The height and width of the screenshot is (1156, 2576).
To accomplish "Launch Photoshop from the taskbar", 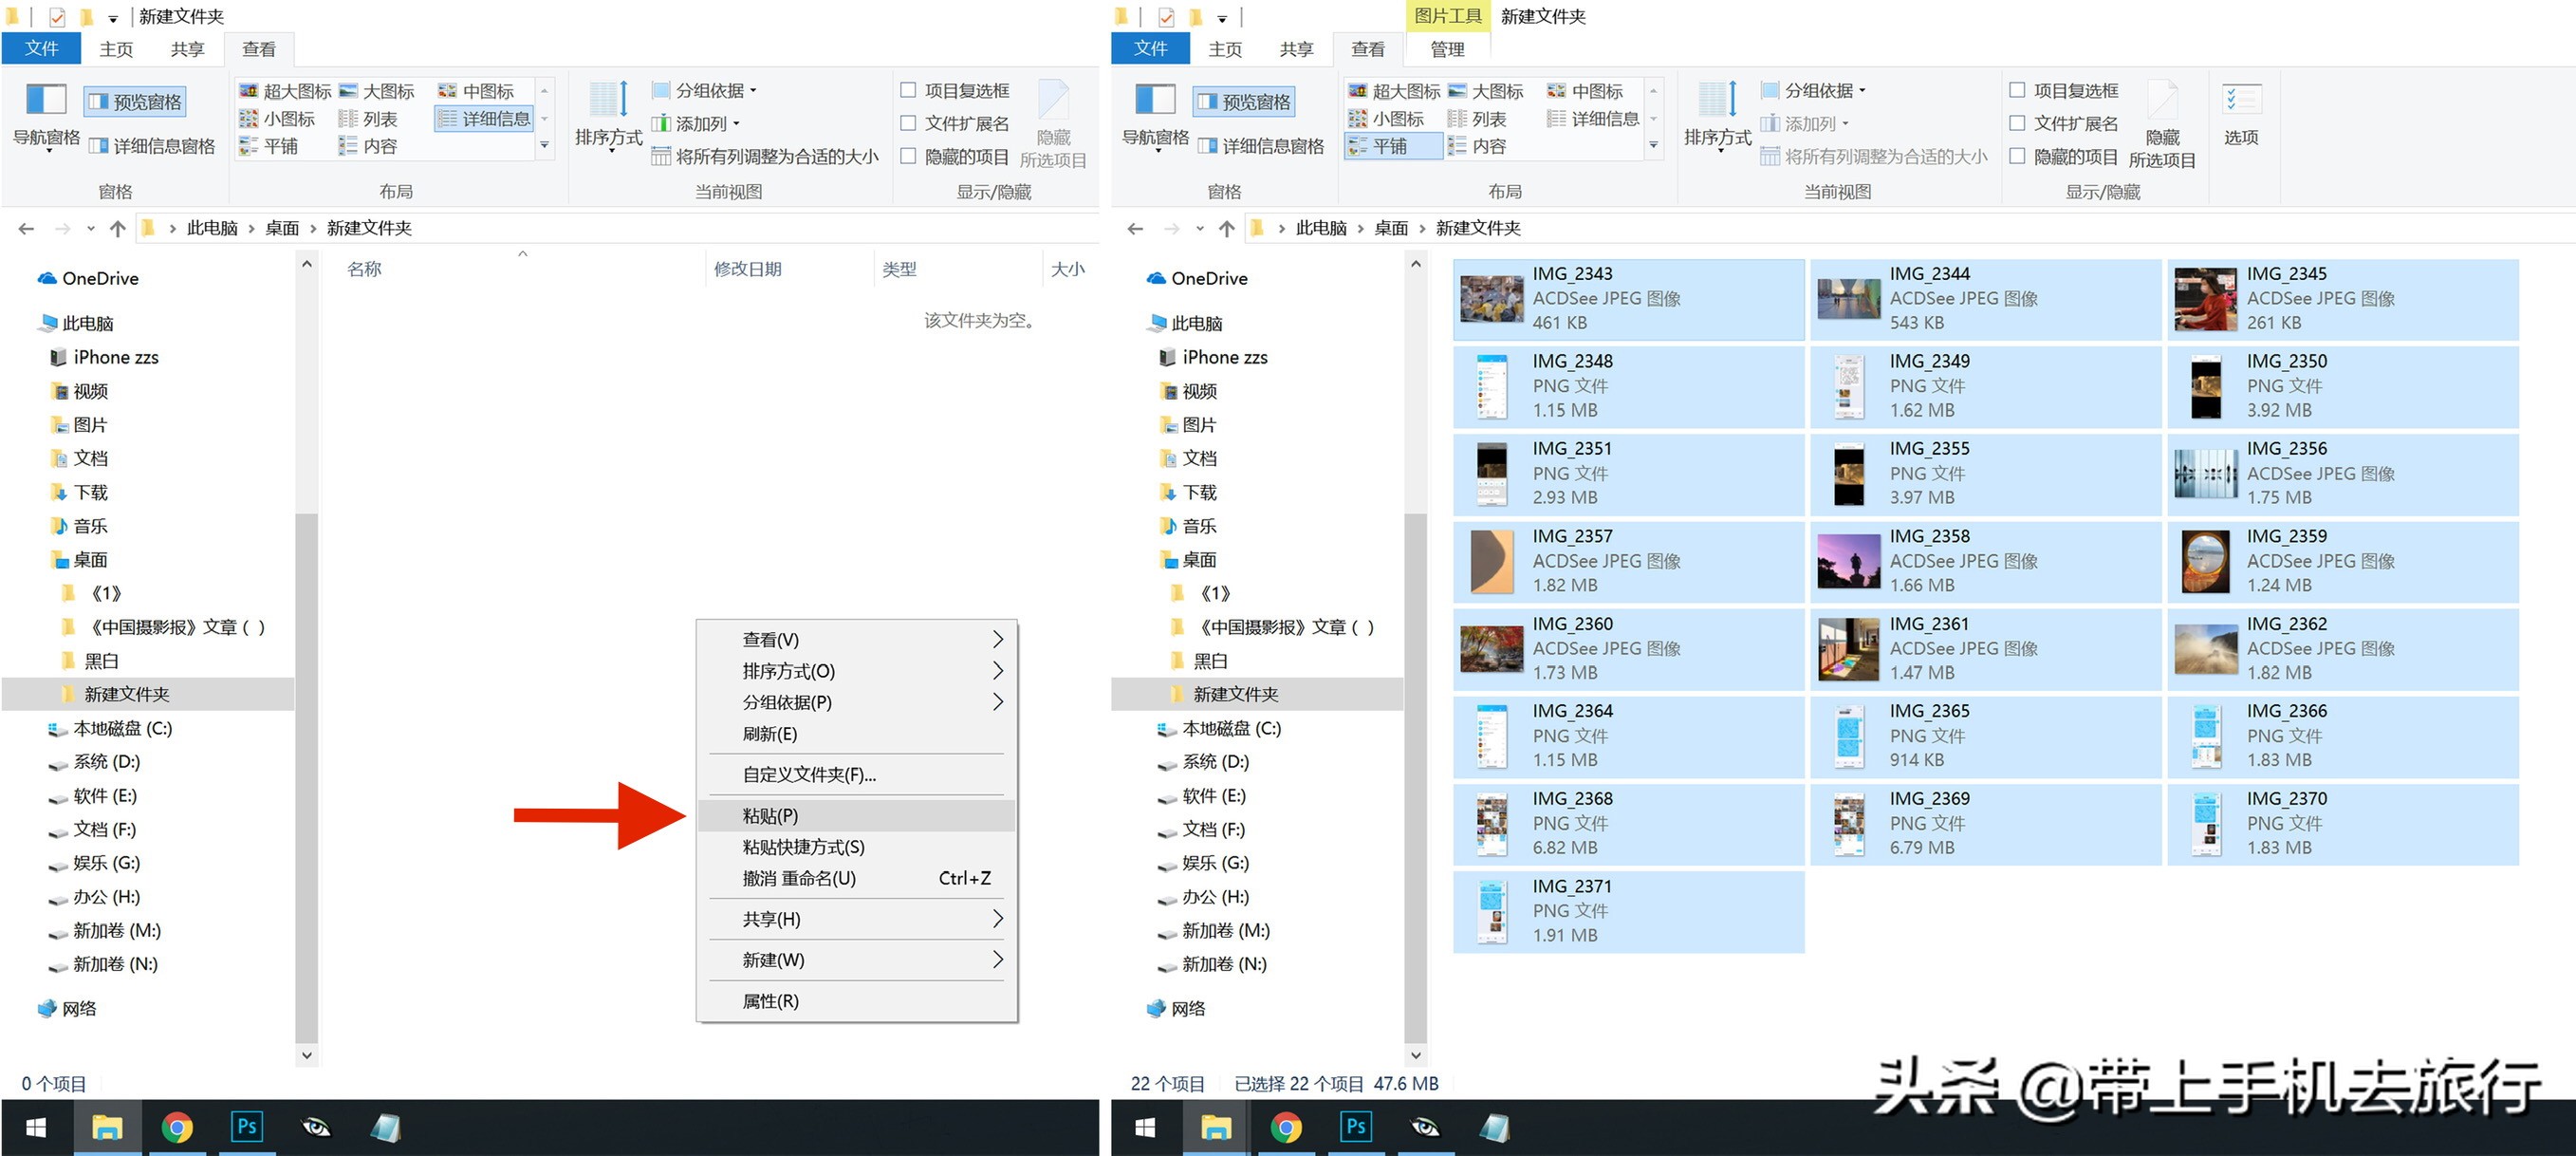I will [246, 1126].
